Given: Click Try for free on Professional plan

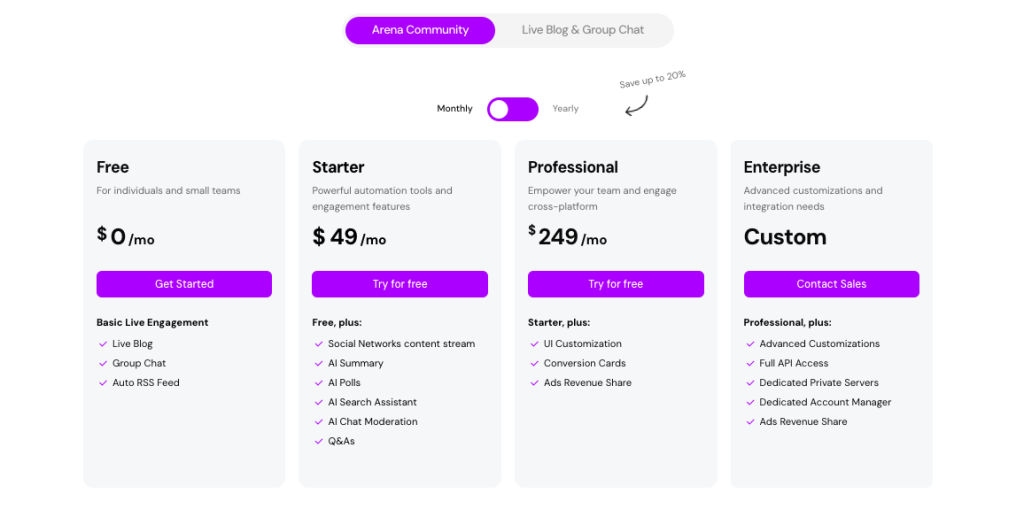Looking at the screenshot, I should click(616, 284).
